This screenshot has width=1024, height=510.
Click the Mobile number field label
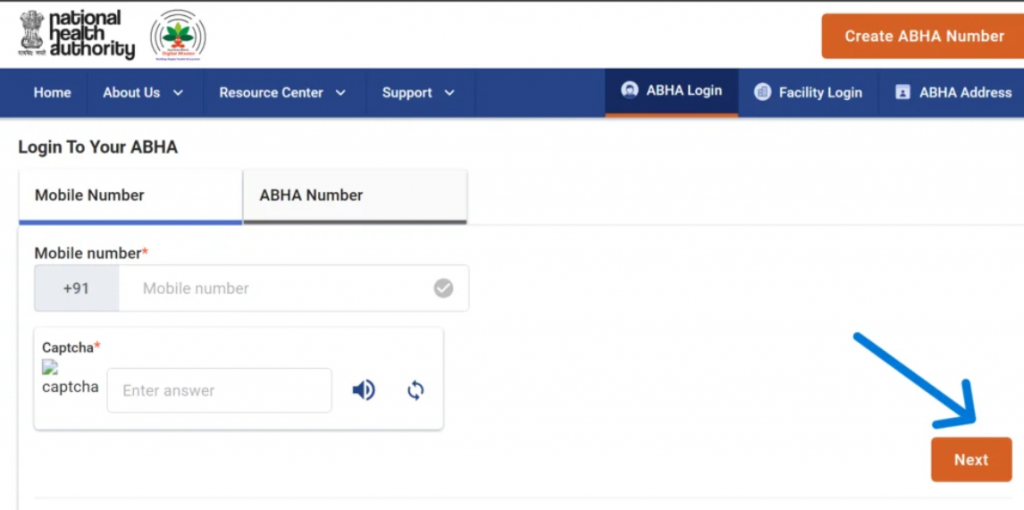click(x=91, y=253)
